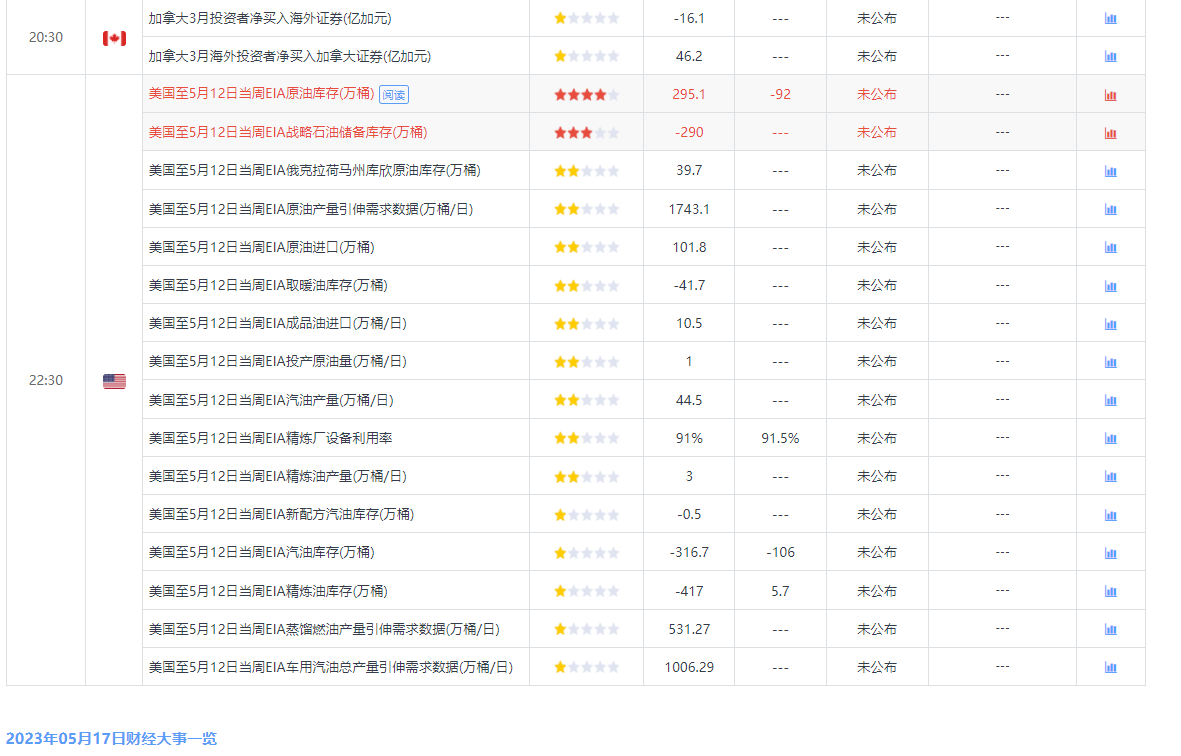The height and width of the screenshot is (756, 1181).
Task: Select 美国至5月12日当周EIA精炼油库存(万桶) text
Action: [268, 591]
